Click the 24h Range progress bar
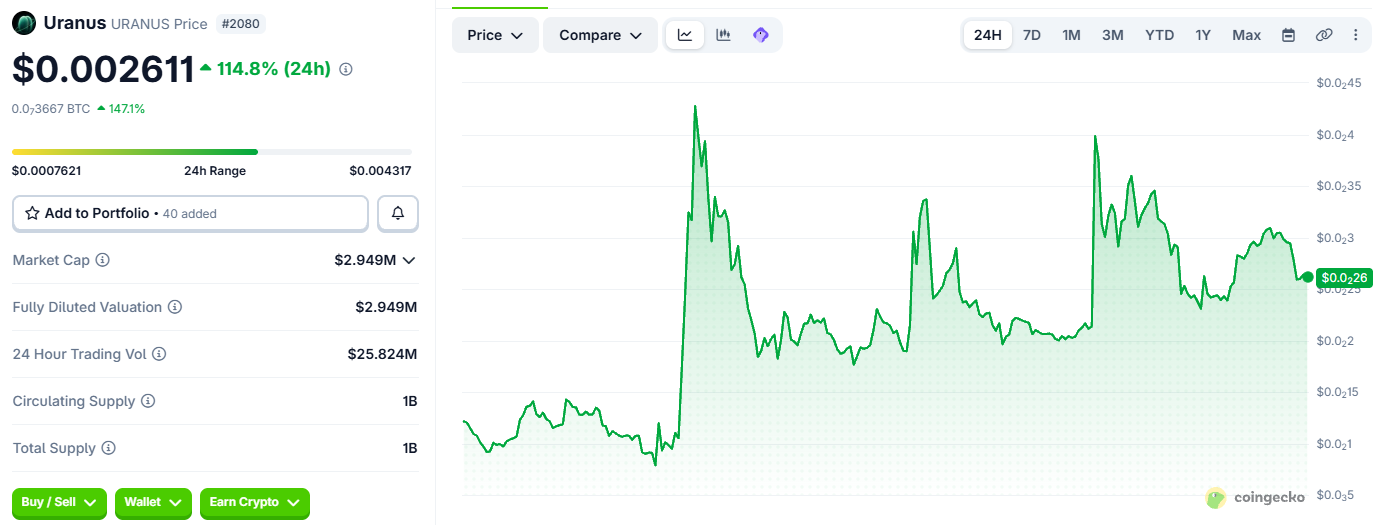This screenshot has height=525, width=1382. [x=211, y=152]
